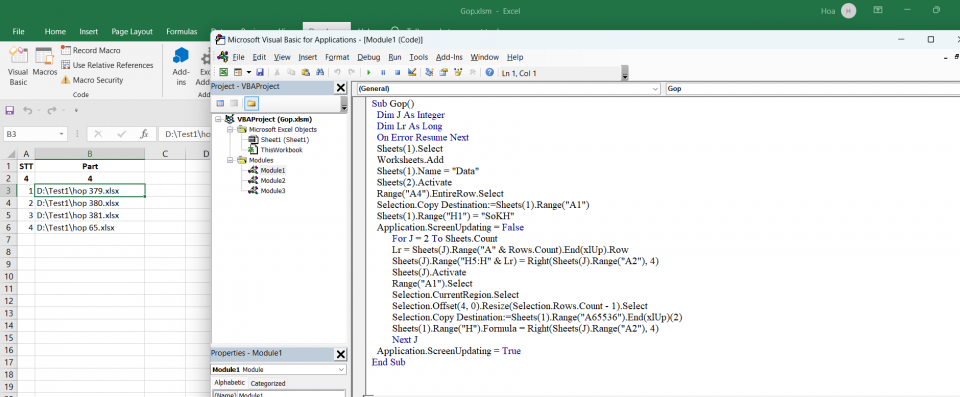Click the Undo icon in VBA toolbar
Screen dimensions: 960x397
click(x=337, y=72)
